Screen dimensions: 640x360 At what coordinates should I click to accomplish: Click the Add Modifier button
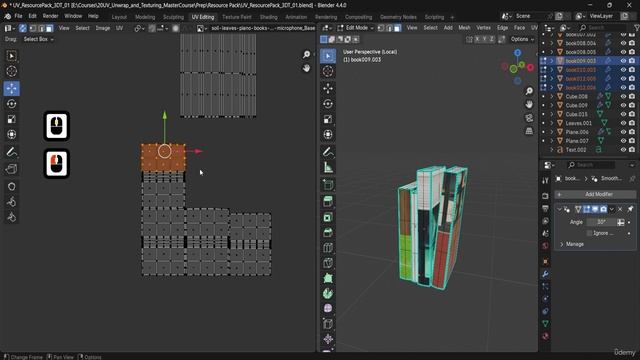(x=595, y=194)
